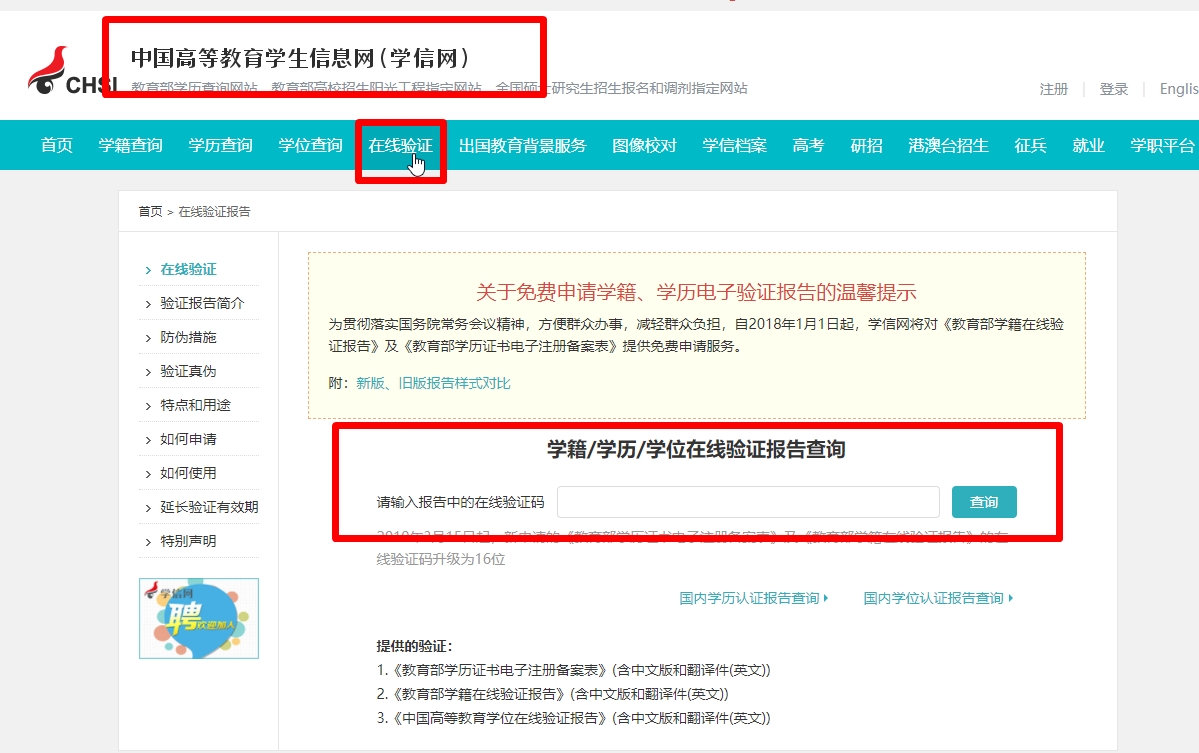Viewport: 1199px width, 753px height.
Task: Click the 注册 link in the header
Action: [x=1054, y=89]
